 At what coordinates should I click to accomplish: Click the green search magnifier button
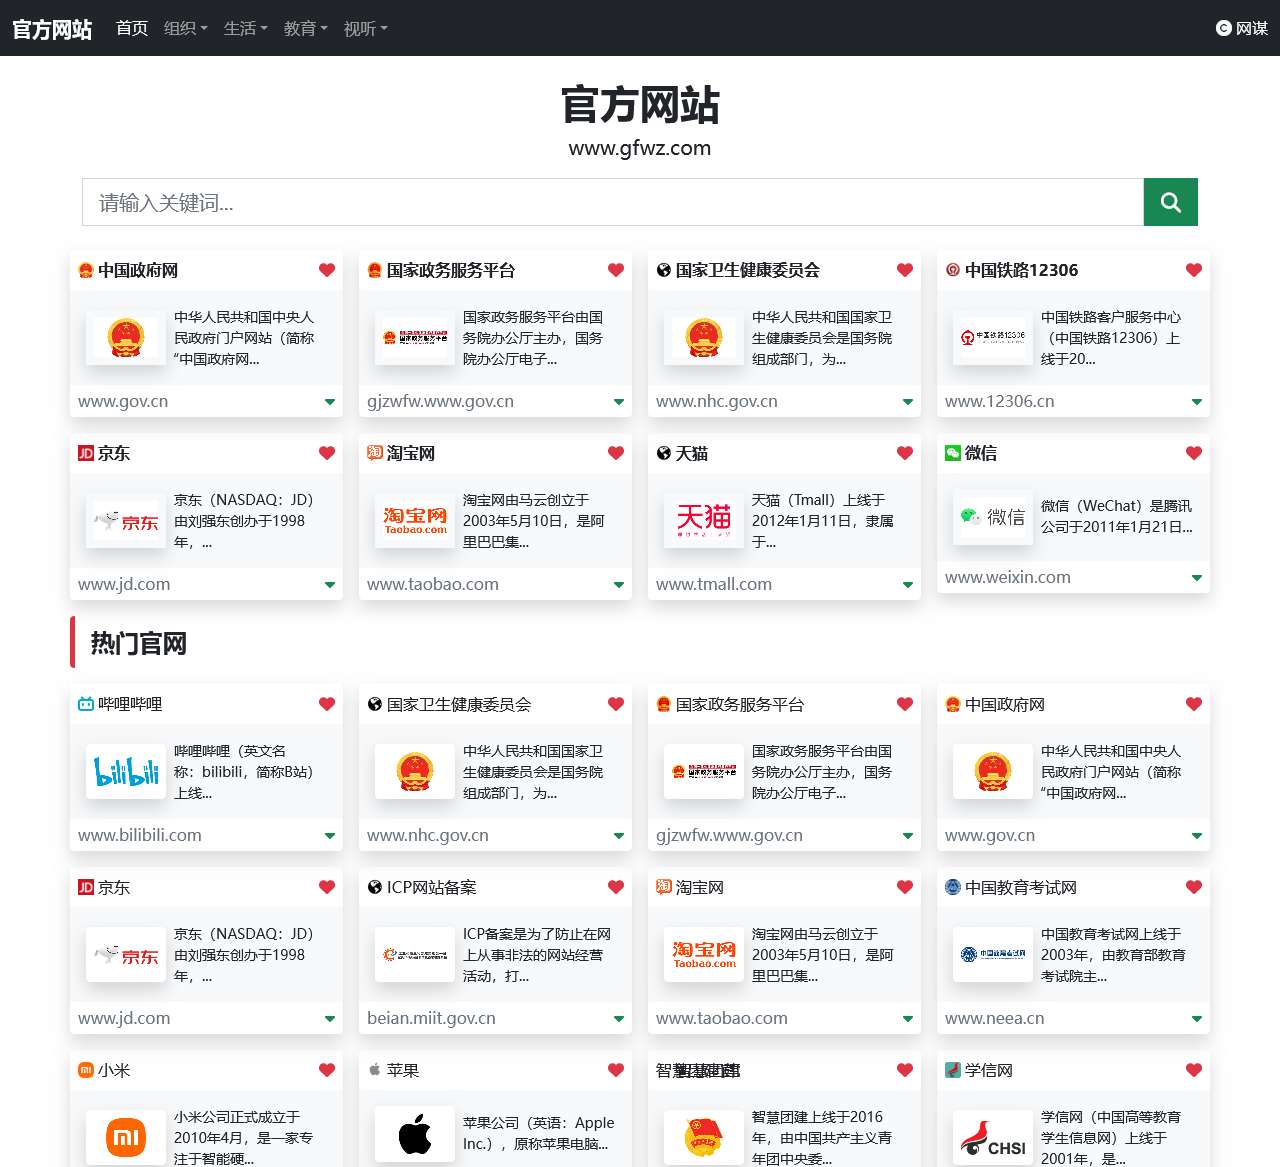(x=1170, y=202)
